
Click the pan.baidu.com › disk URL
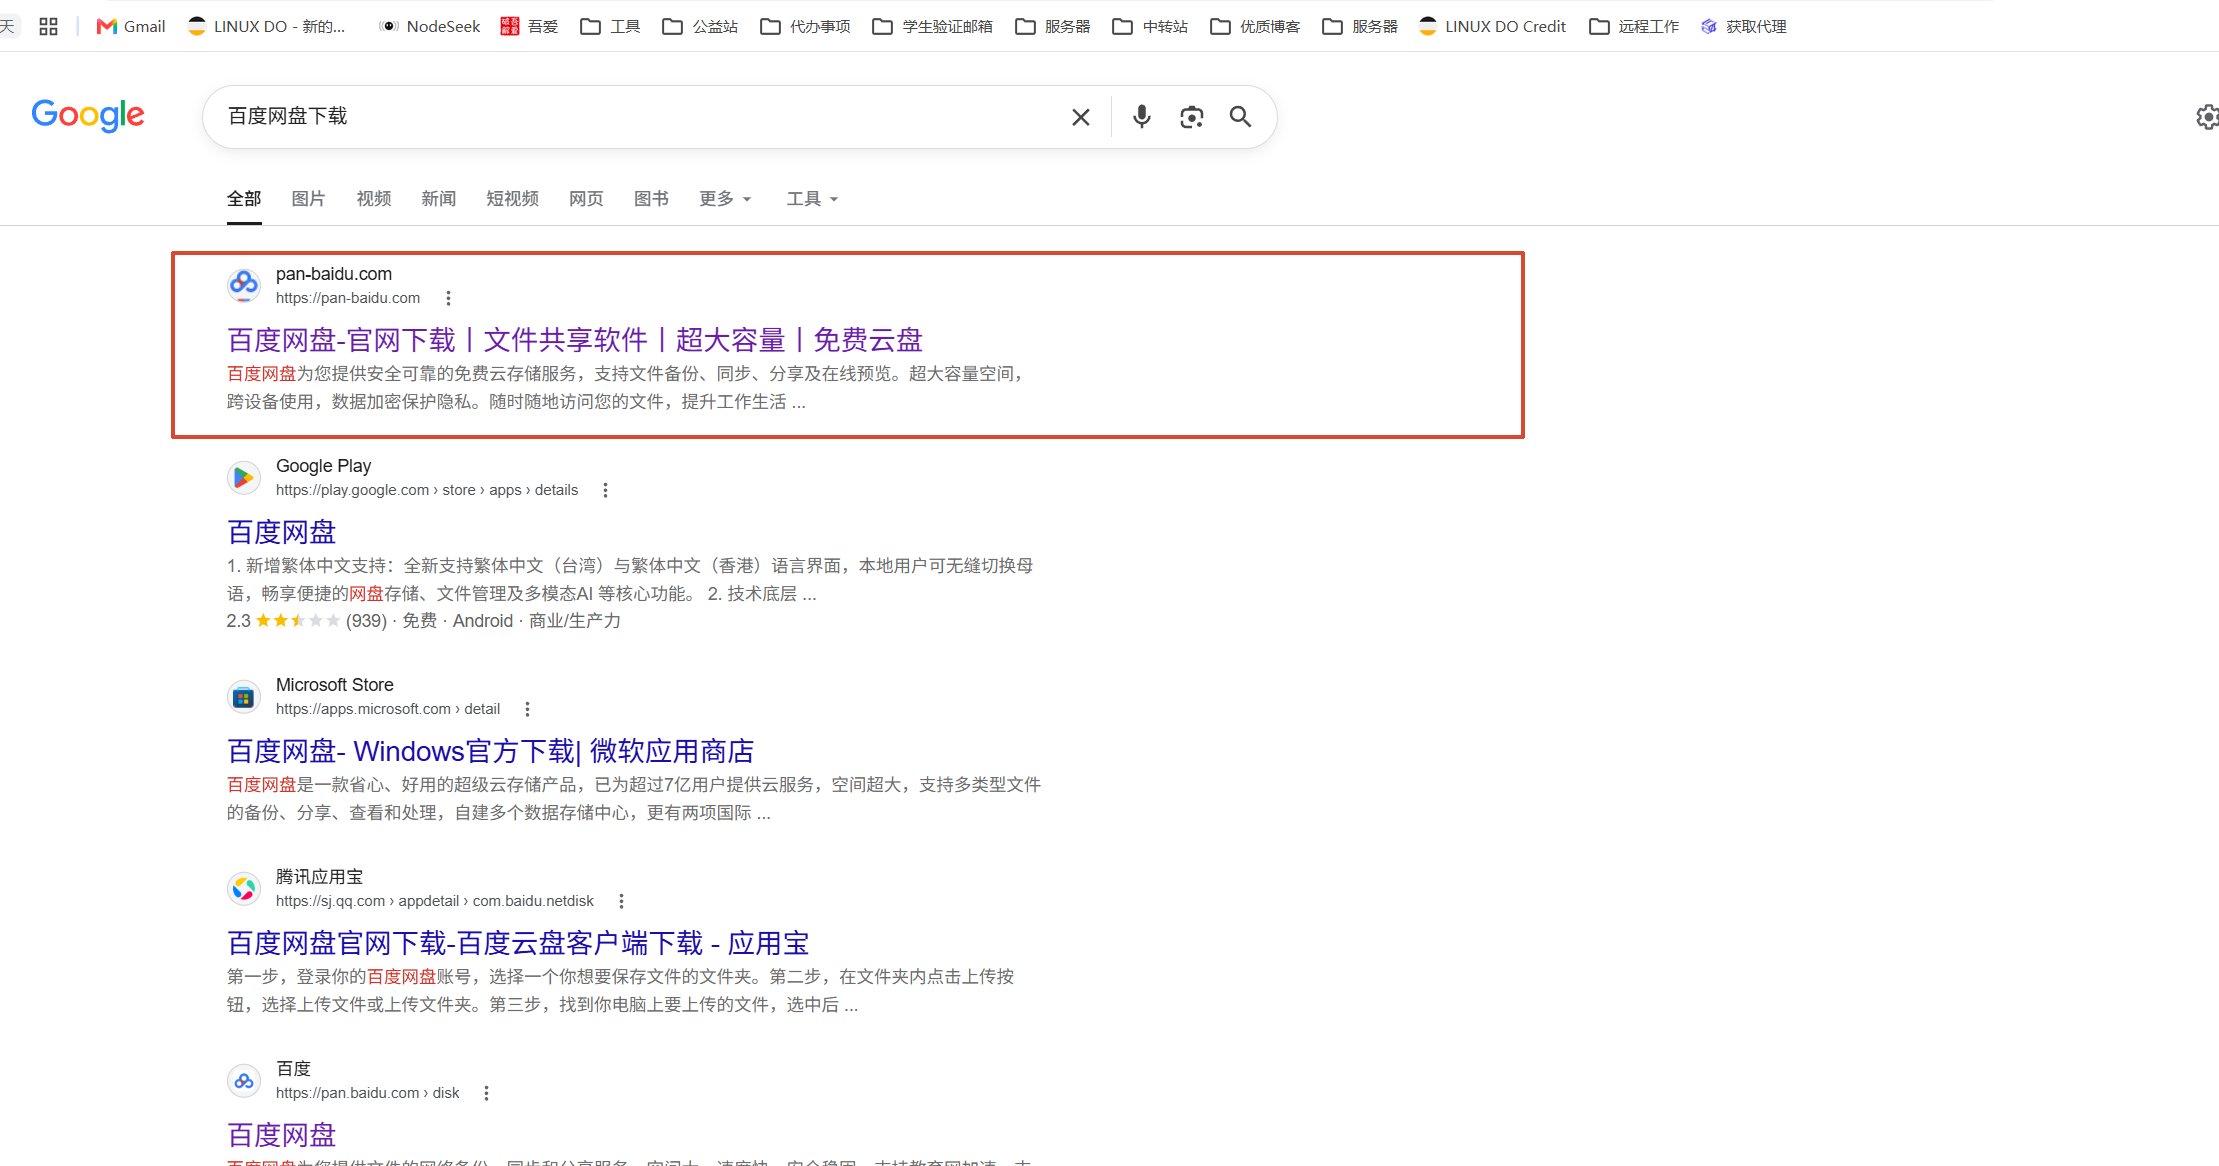(368, 1093)
